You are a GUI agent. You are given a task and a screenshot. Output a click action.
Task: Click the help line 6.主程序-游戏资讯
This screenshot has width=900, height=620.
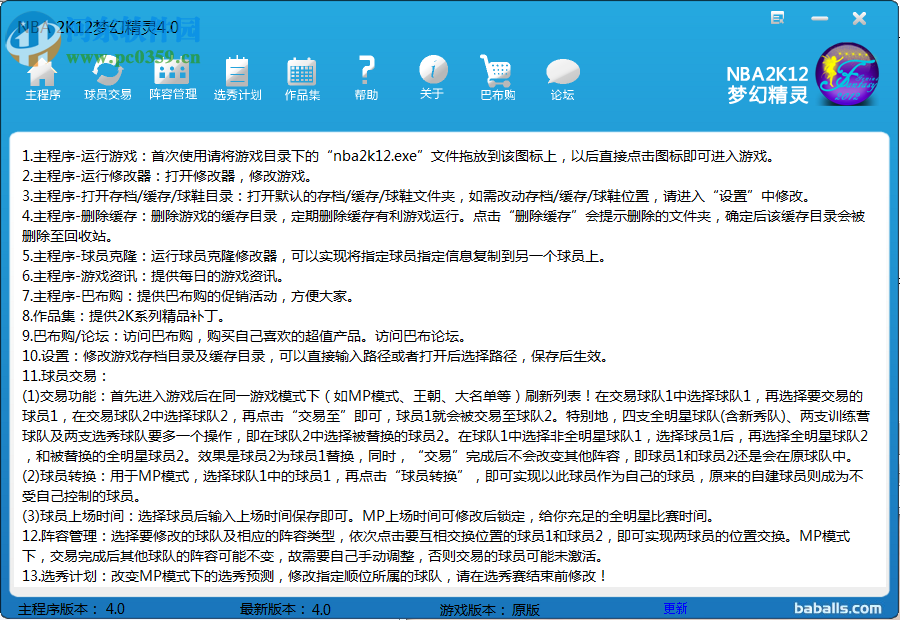tap(153, 276)
